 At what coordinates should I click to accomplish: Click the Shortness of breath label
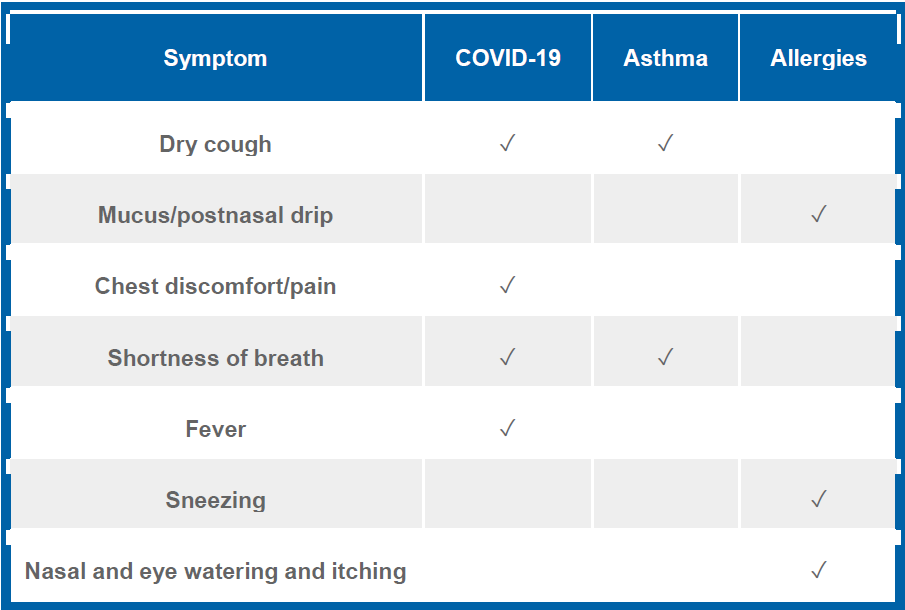click(215, 358)
